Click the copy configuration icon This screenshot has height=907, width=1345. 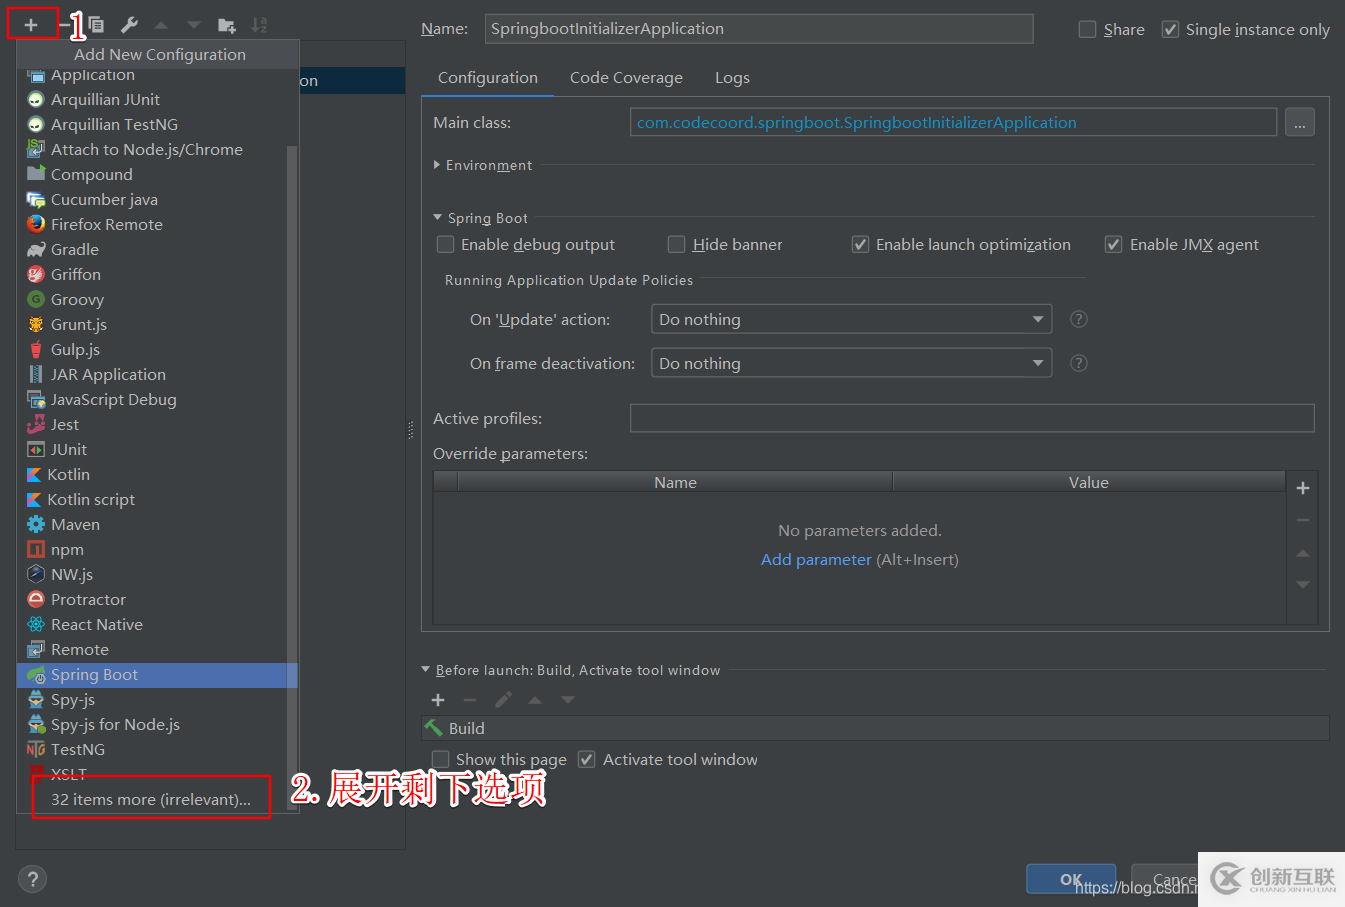tap(96, 25)
